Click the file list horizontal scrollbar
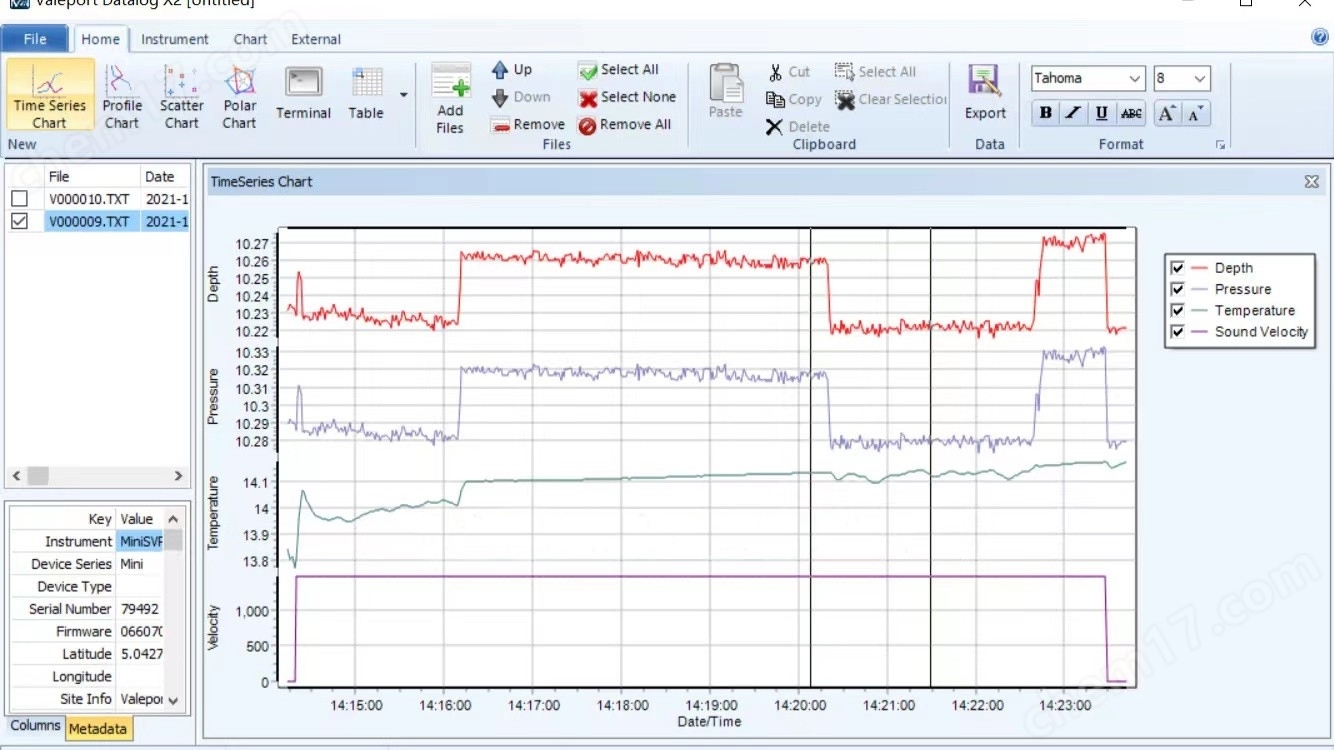Viewport: 1334px width, 750px height. [x=97, y=476]
